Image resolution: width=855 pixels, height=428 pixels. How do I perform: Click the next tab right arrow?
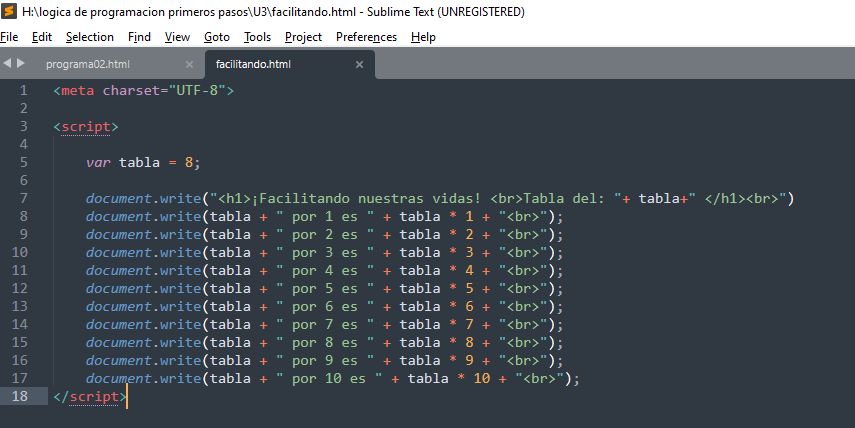[x=21, y=63]
